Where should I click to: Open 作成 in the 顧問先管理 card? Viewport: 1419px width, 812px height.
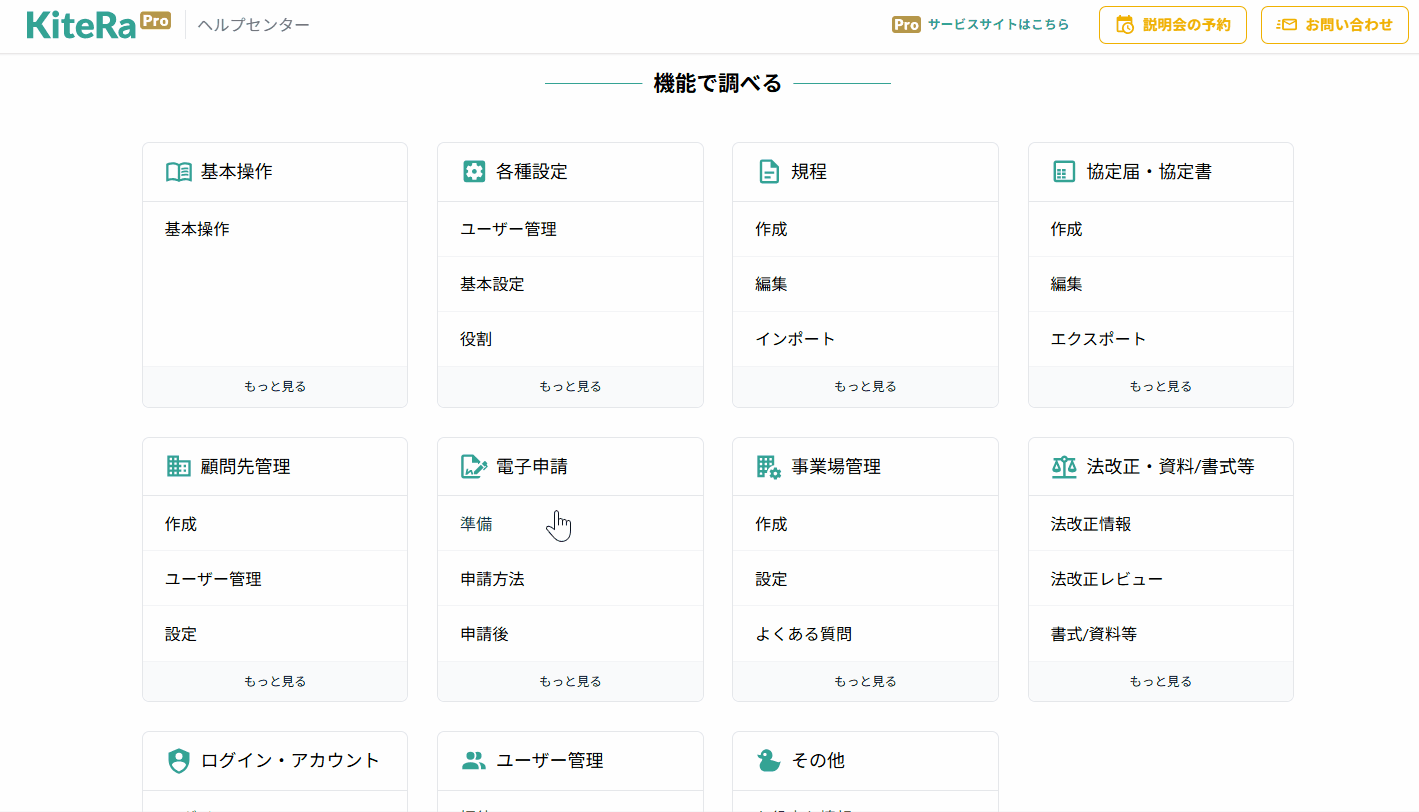coord(181,524)
